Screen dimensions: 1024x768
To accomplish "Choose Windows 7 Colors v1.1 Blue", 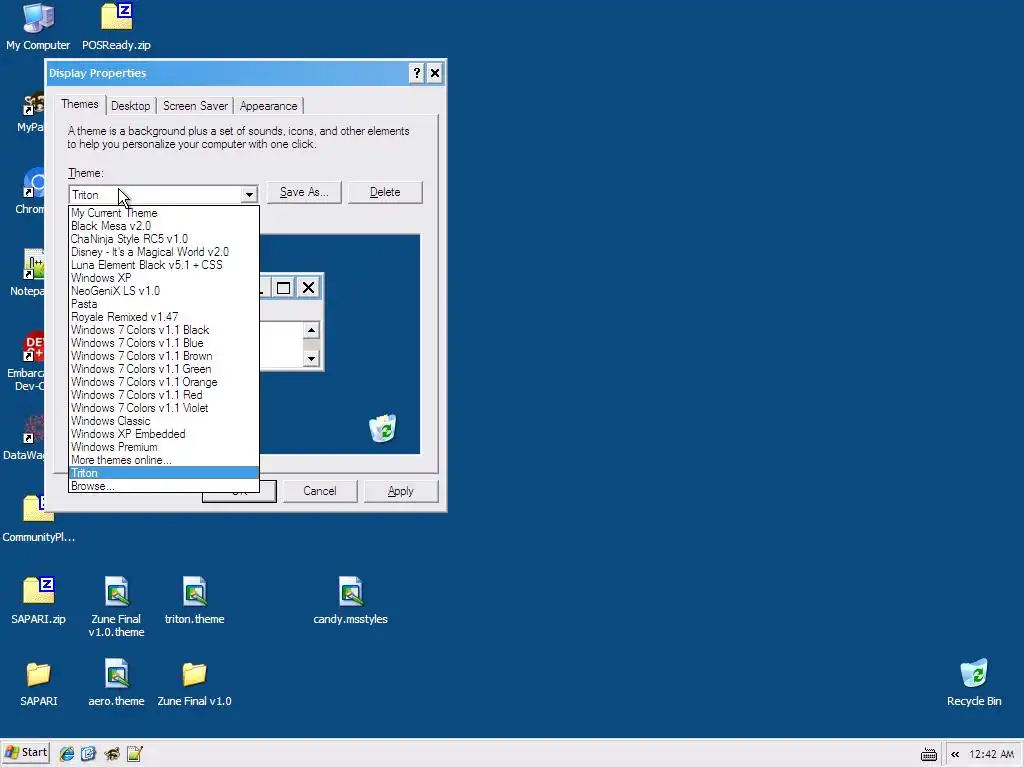I will (163, 343).
